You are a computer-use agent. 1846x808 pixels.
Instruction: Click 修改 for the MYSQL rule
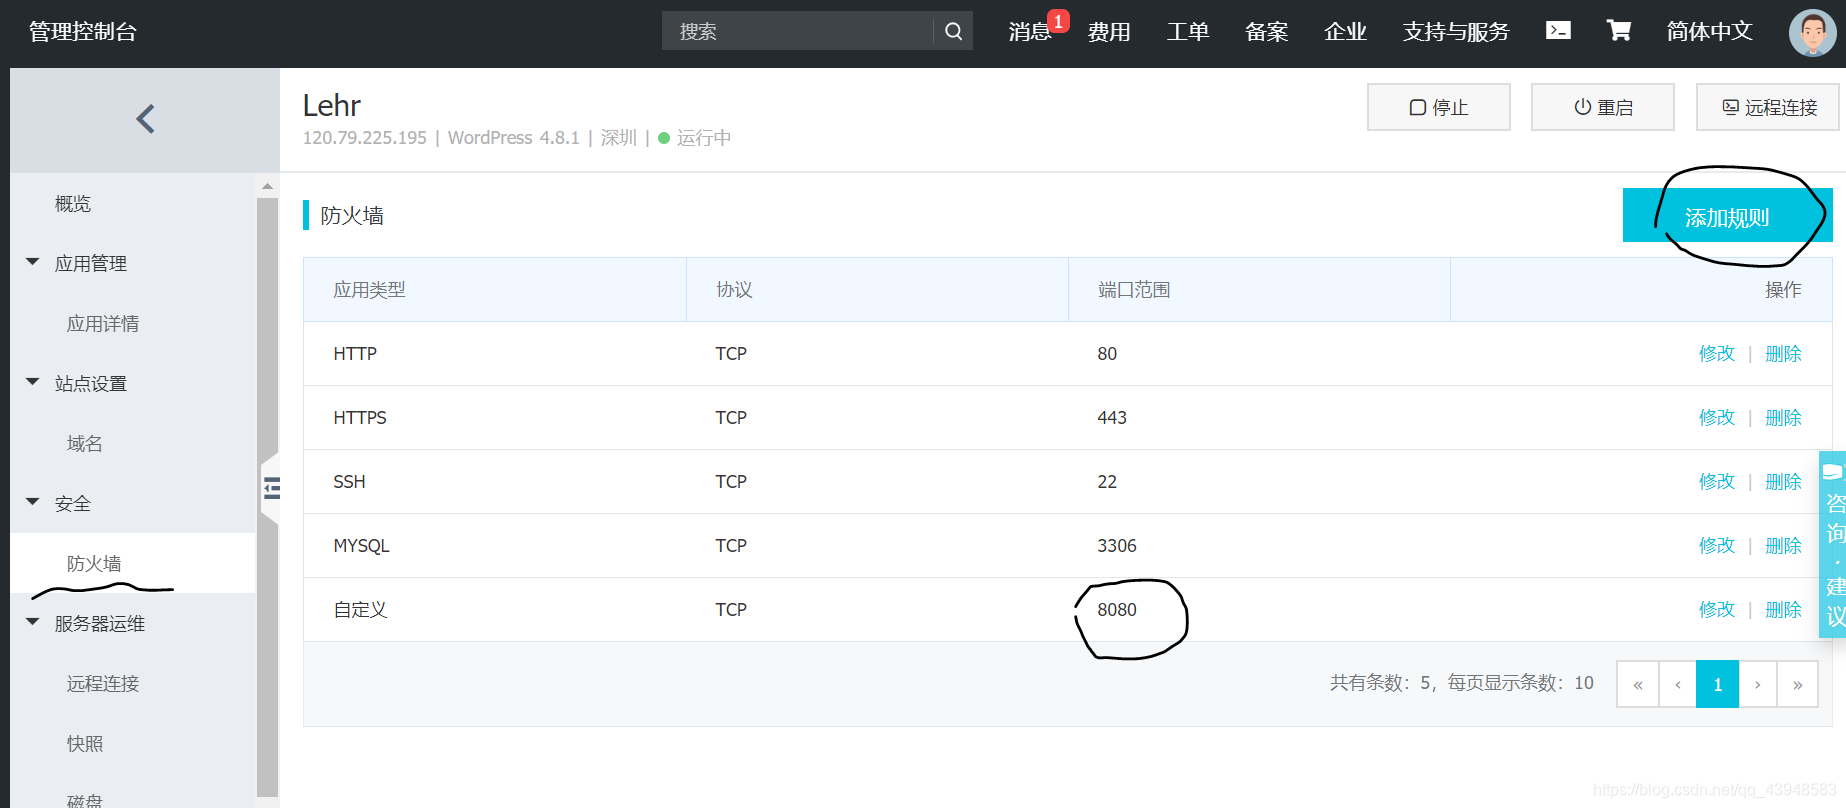click(x=1717, y=546)
